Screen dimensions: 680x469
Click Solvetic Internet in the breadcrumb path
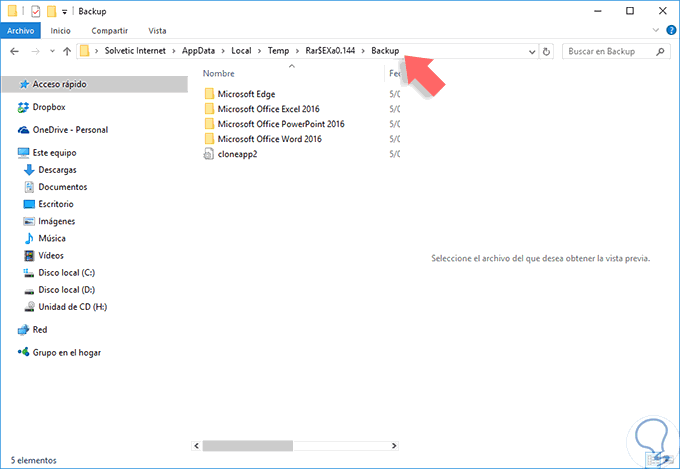[135, 51]
